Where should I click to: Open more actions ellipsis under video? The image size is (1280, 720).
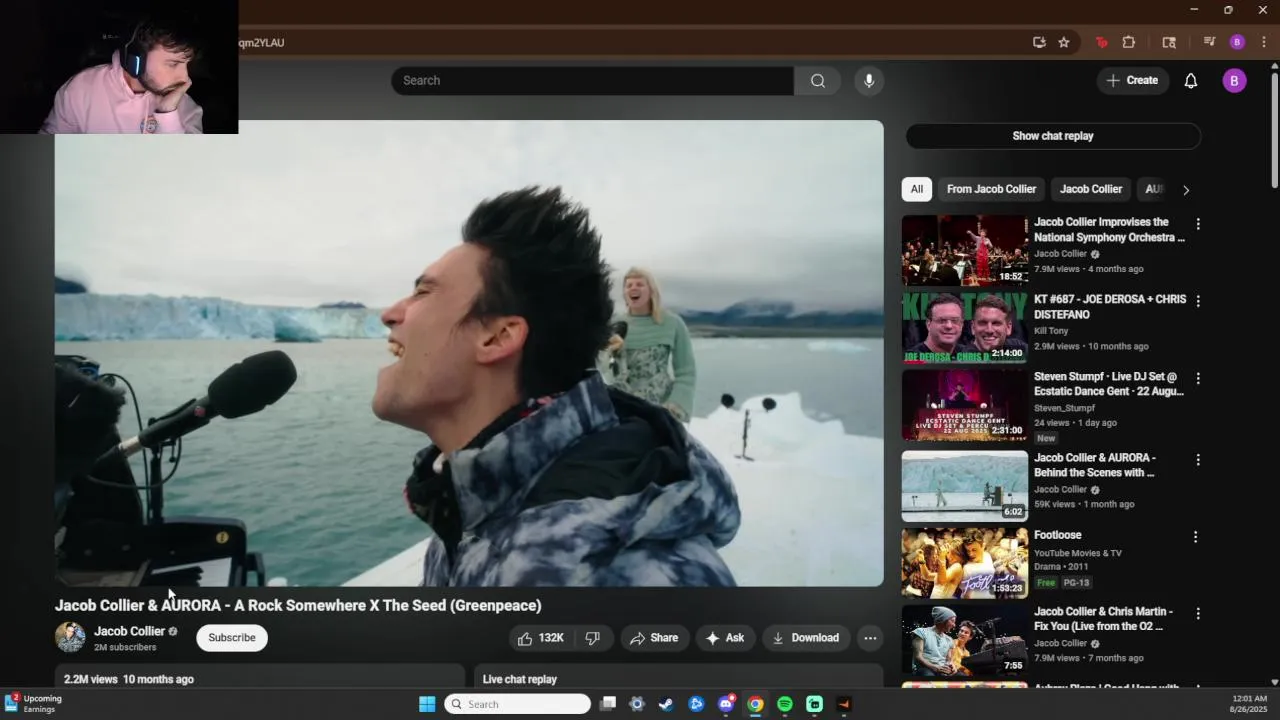click(x=870, y=638)
